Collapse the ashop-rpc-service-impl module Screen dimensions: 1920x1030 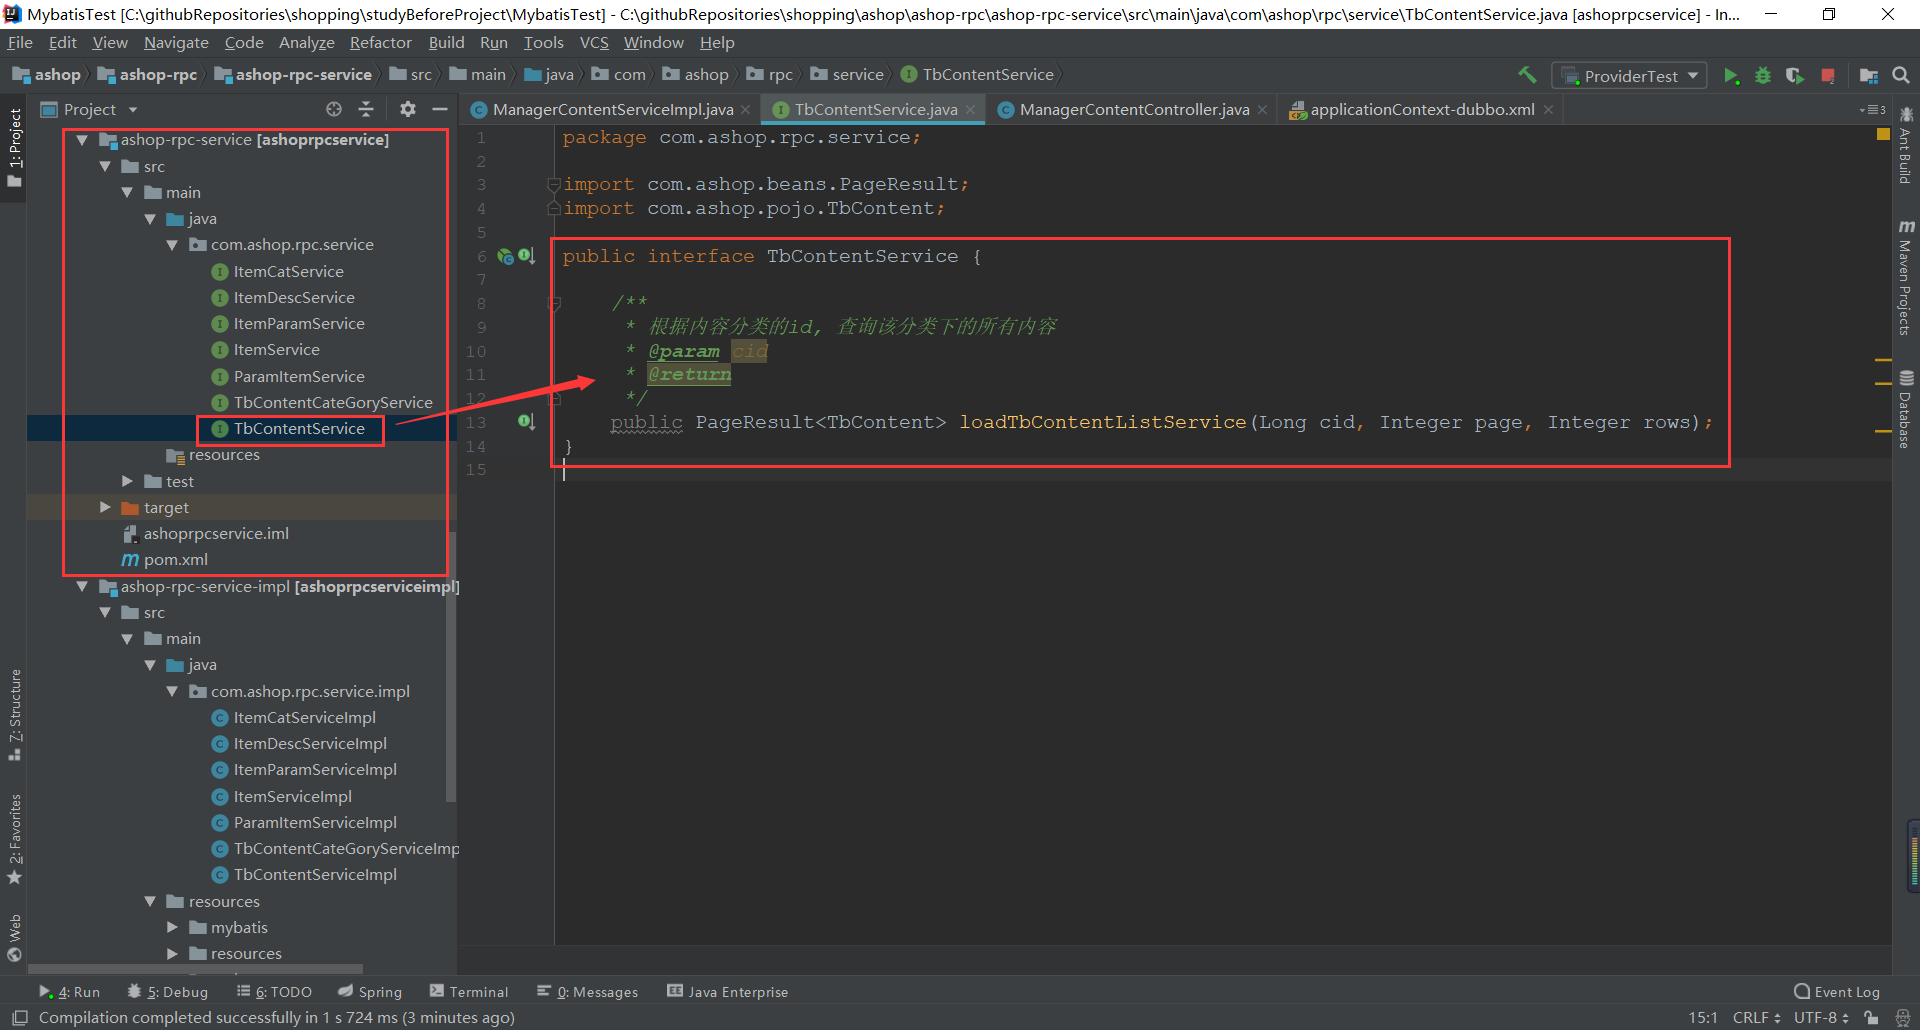coord(82,587)
